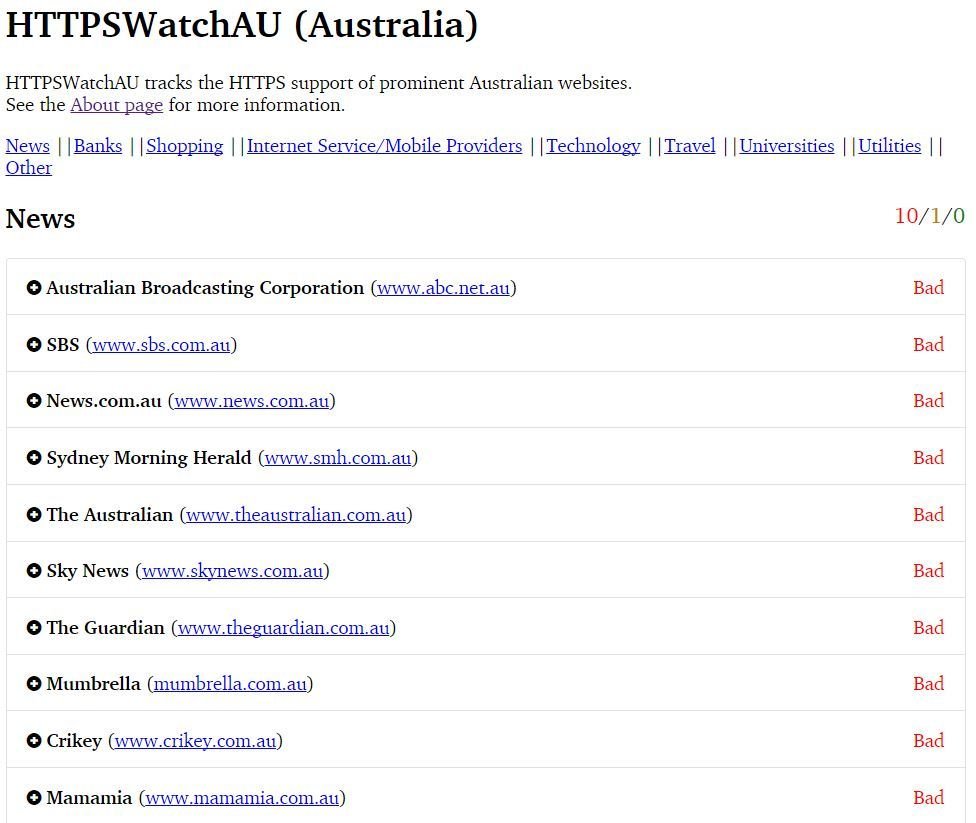976x823 pixels.
Task: Jump to the News category link
Action: [27, 146]
